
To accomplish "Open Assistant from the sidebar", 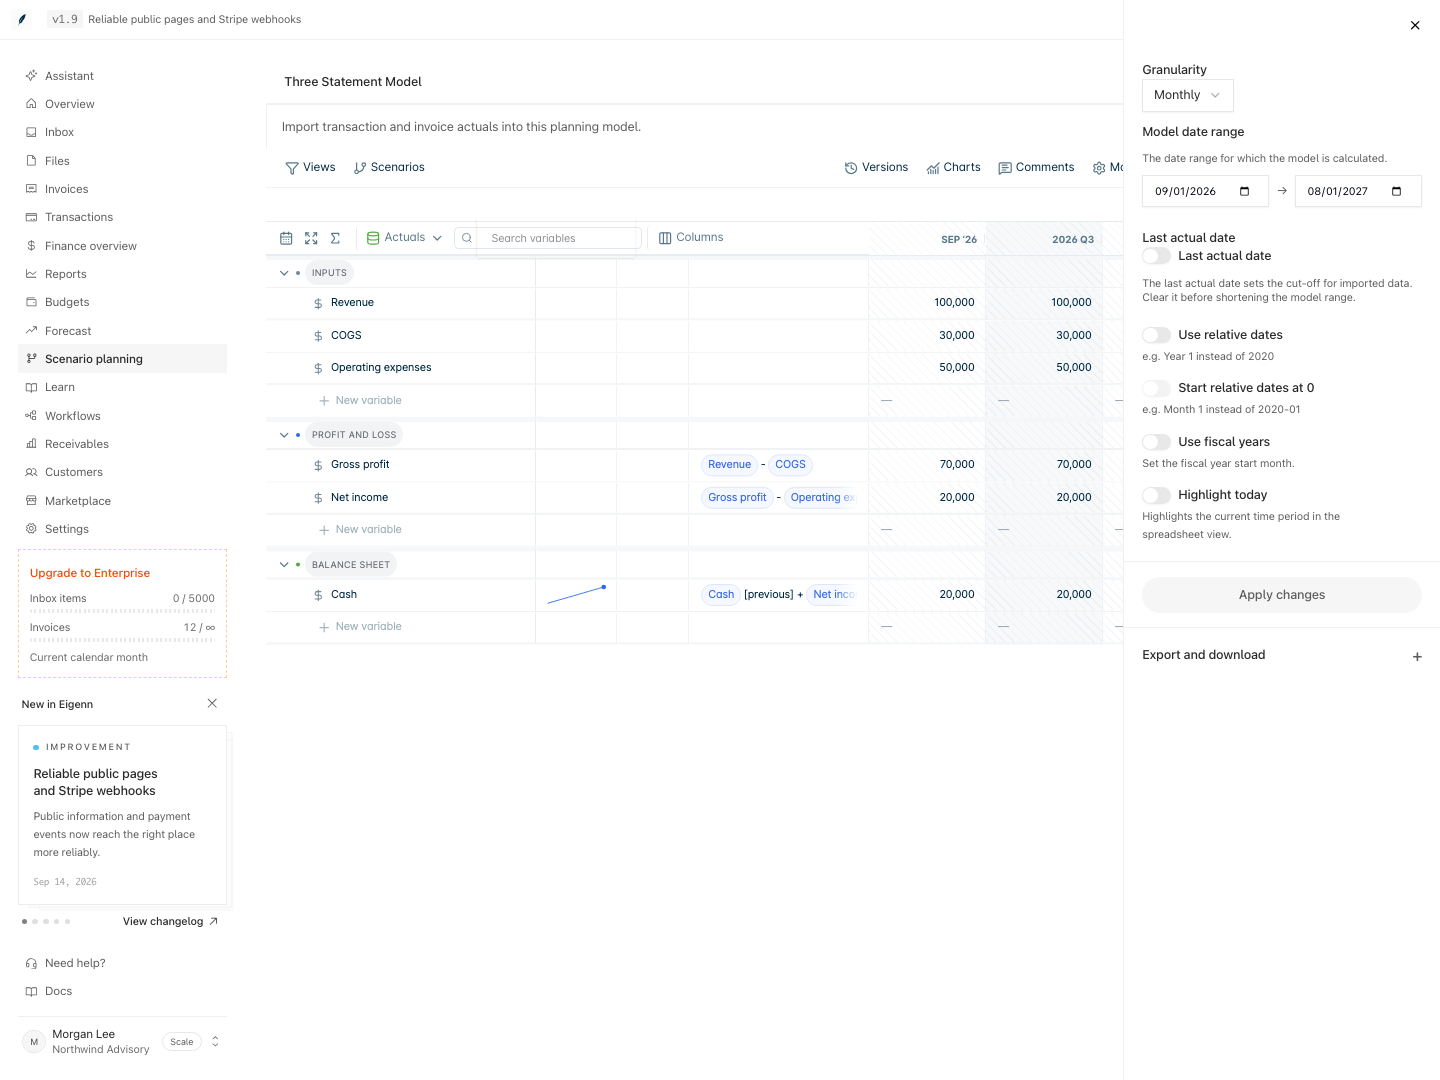I will pyautogui.click(x=122, y=76).
